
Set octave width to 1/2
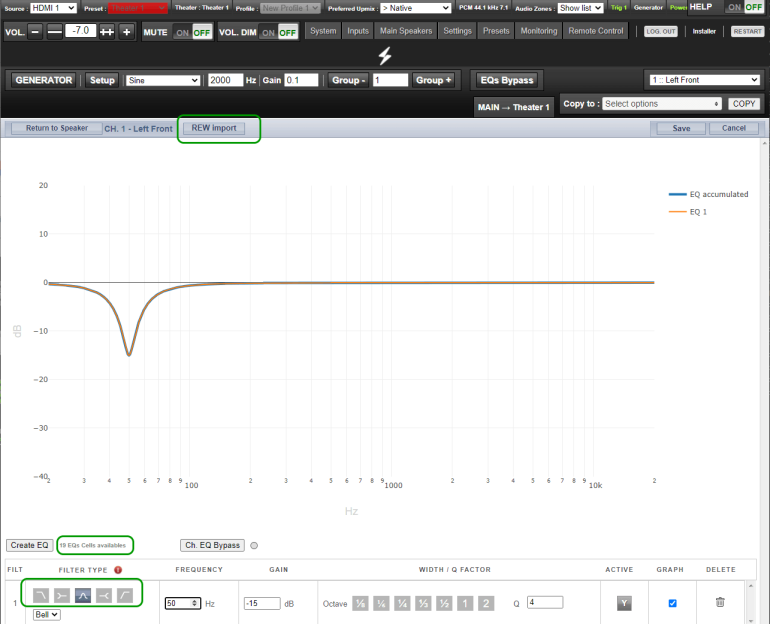(x=444, y=603)
